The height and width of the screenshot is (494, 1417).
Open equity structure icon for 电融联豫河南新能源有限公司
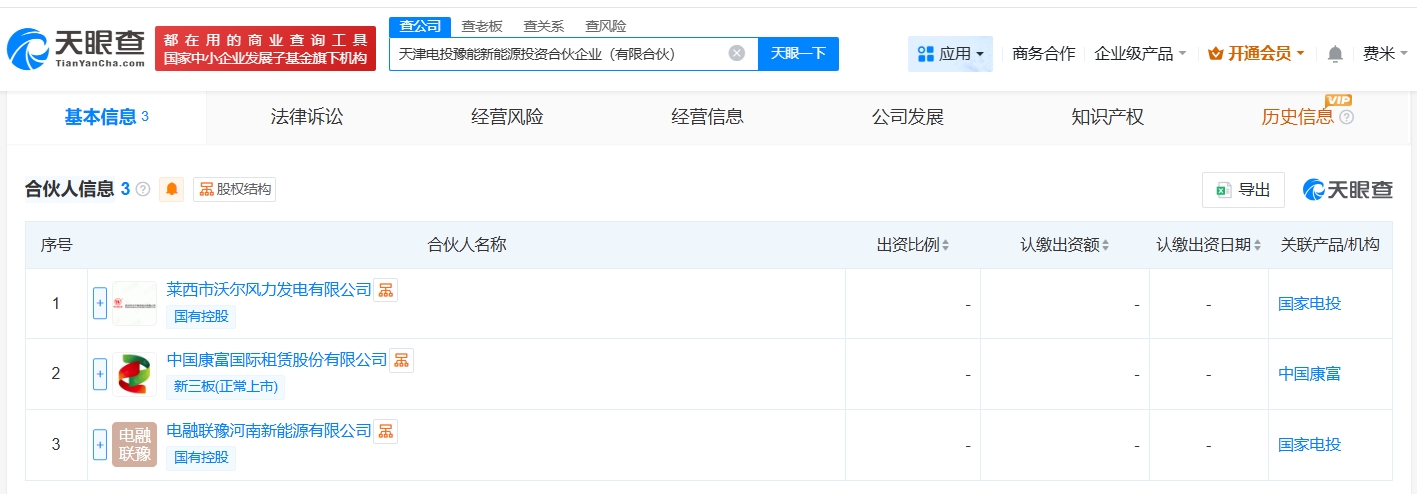(386, 431)
